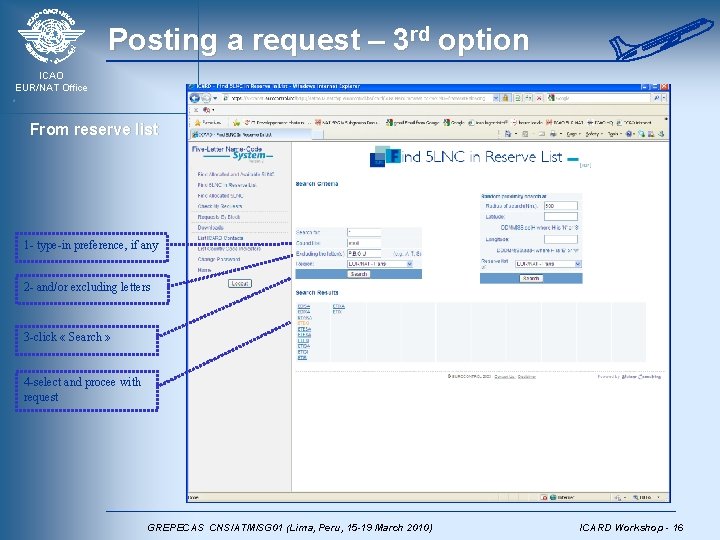Expand the address bar URL history dropdown
The height and width of the screenshot is (540, 720).
(496, 98)
